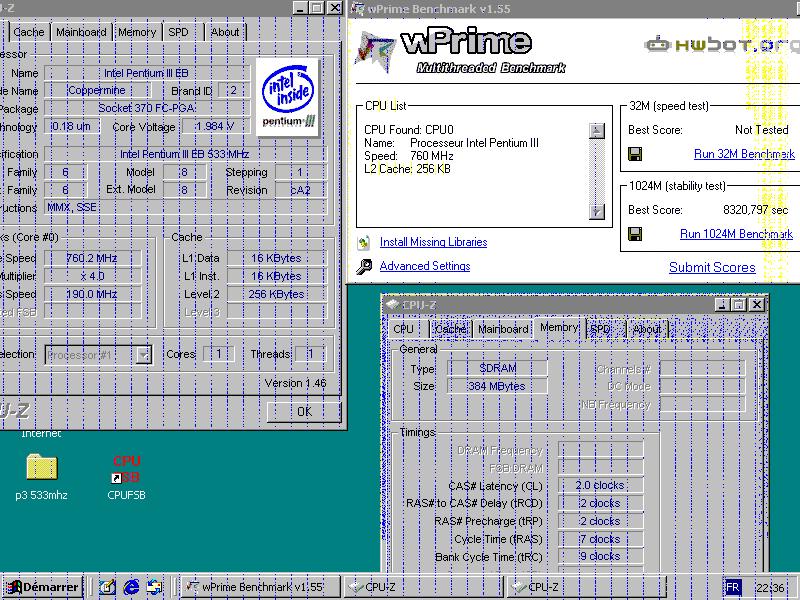Click the memory Type field SDRAM
Screen dimensions: 800x600
(x=497, y=368)
